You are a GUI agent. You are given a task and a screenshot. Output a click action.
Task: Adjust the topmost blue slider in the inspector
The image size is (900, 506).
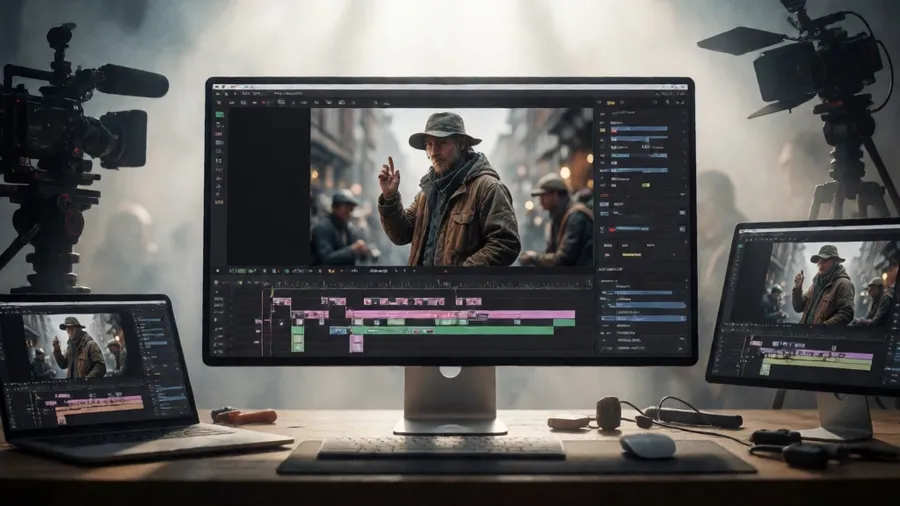(639, 129)
